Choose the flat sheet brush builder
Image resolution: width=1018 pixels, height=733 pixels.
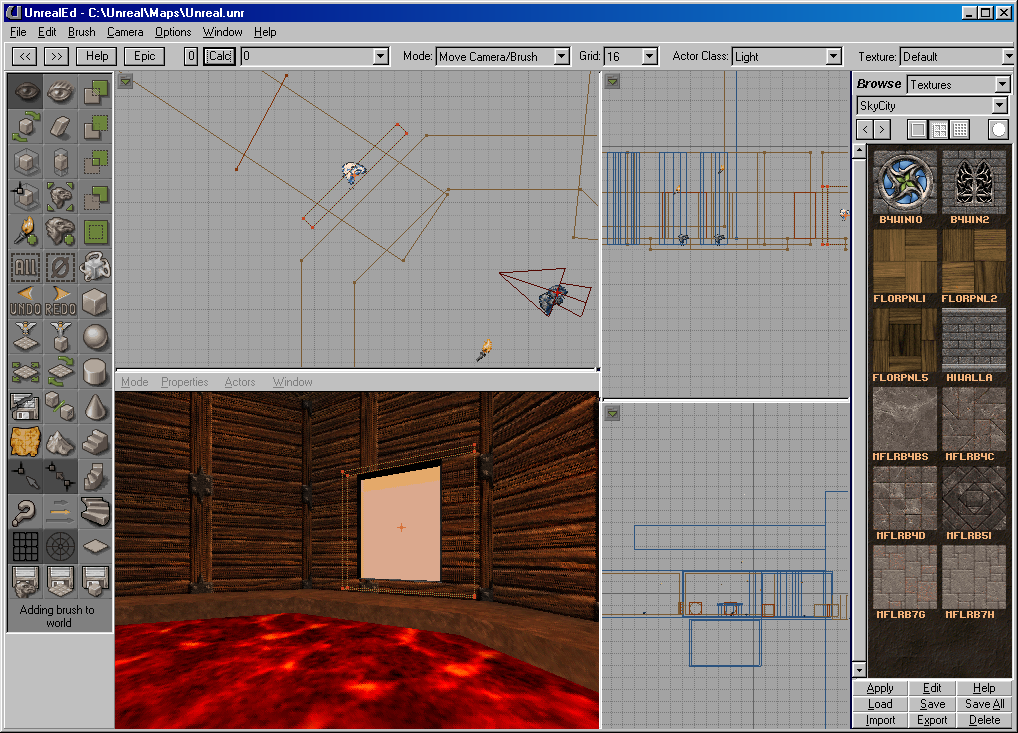95,547
